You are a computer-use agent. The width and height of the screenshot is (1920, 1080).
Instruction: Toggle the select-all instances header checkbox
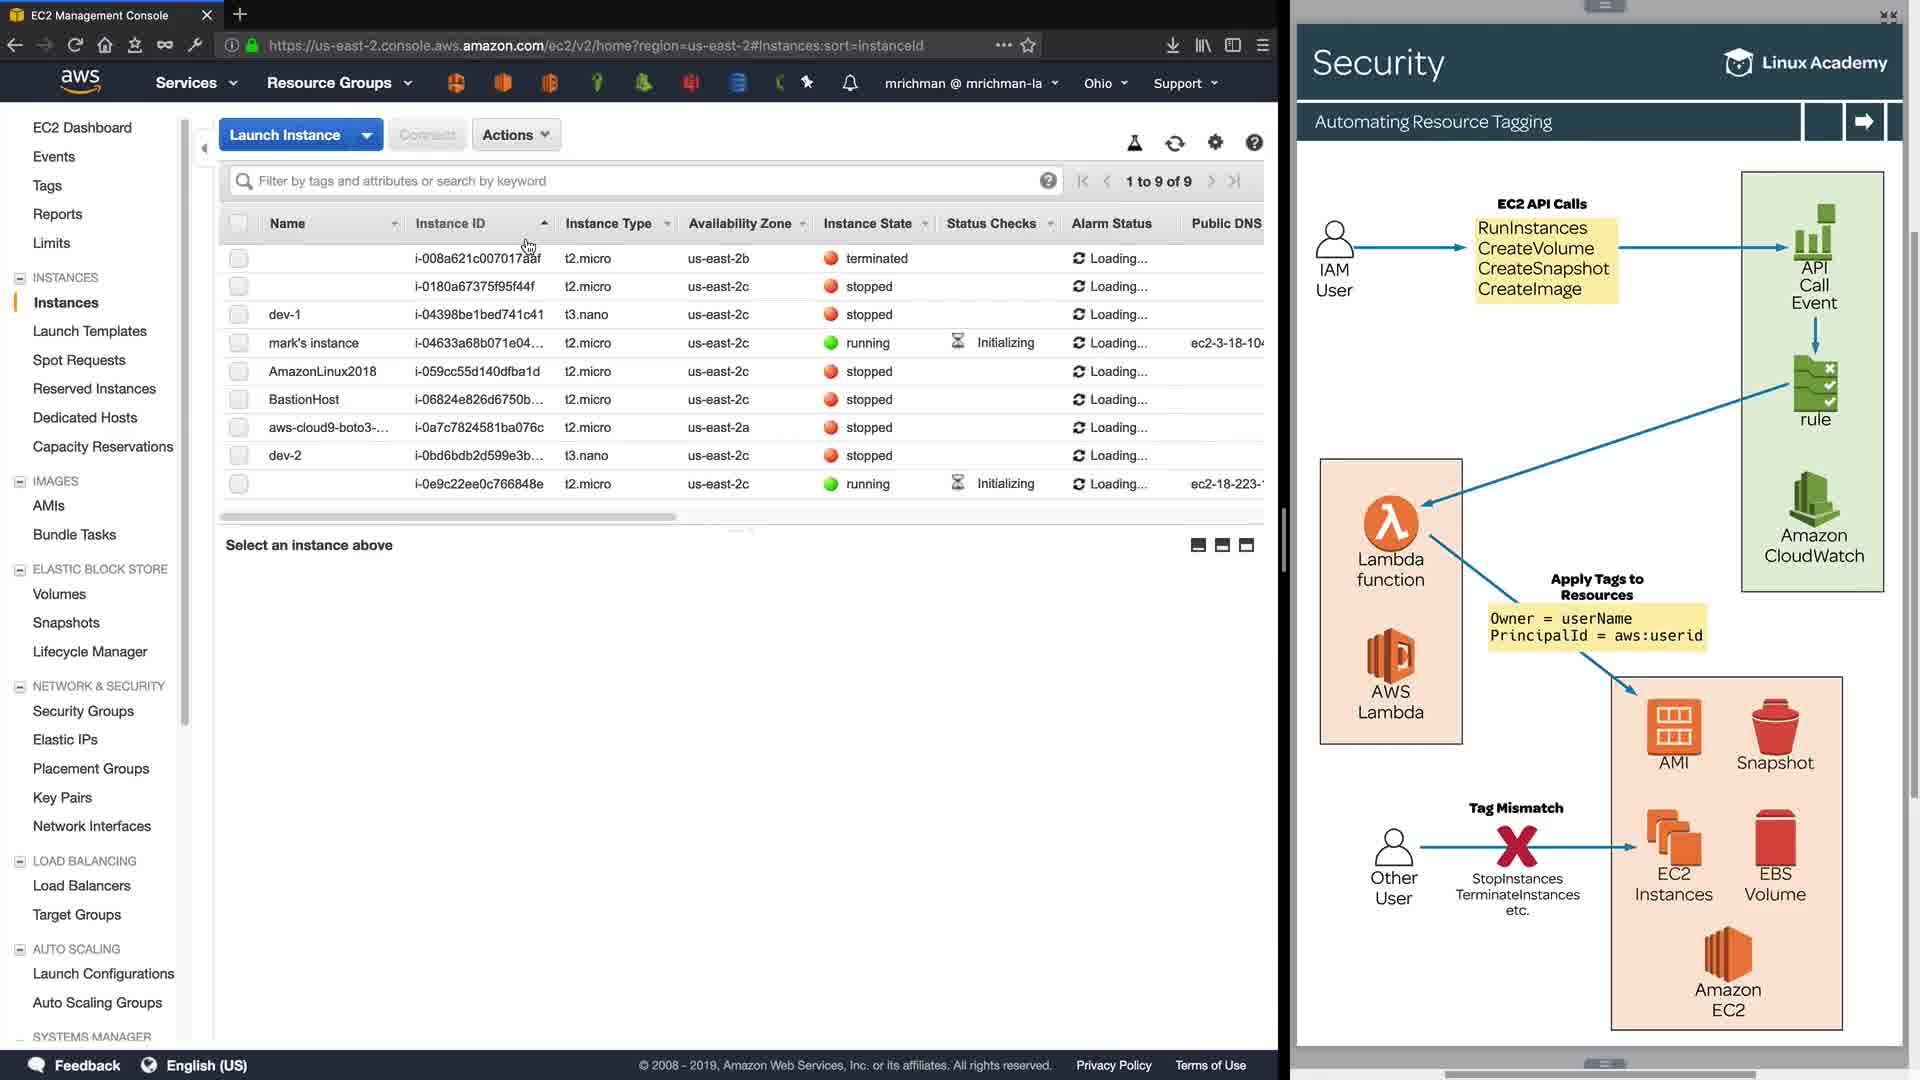(x=238, y=224)
